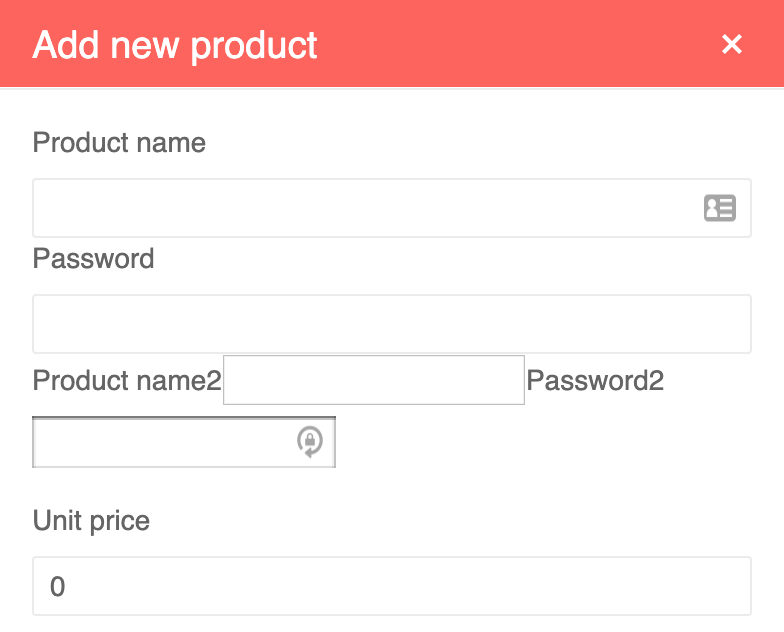Viewport: 784px width, 632px height.
Task: Click the "Unit price" label
Action: (x=91, y=521)
